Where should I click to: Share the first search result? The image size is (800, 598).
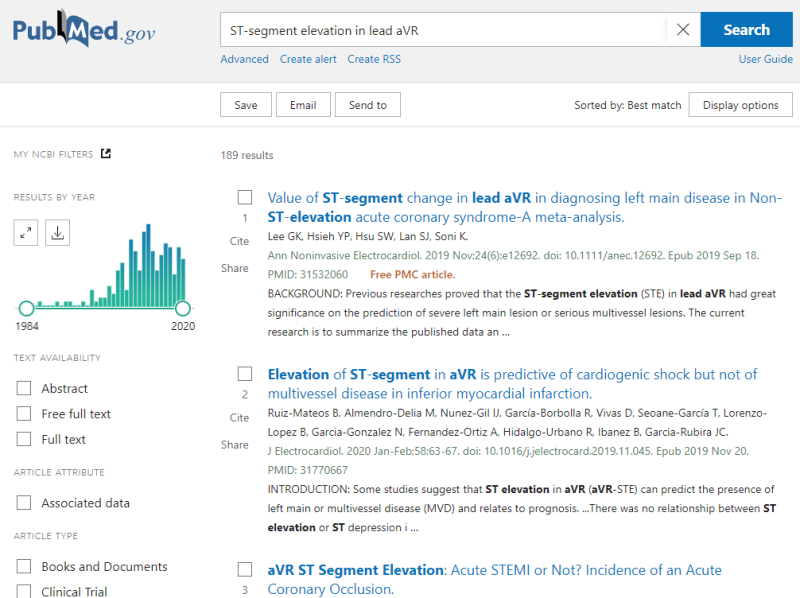[x=235, y=268]
